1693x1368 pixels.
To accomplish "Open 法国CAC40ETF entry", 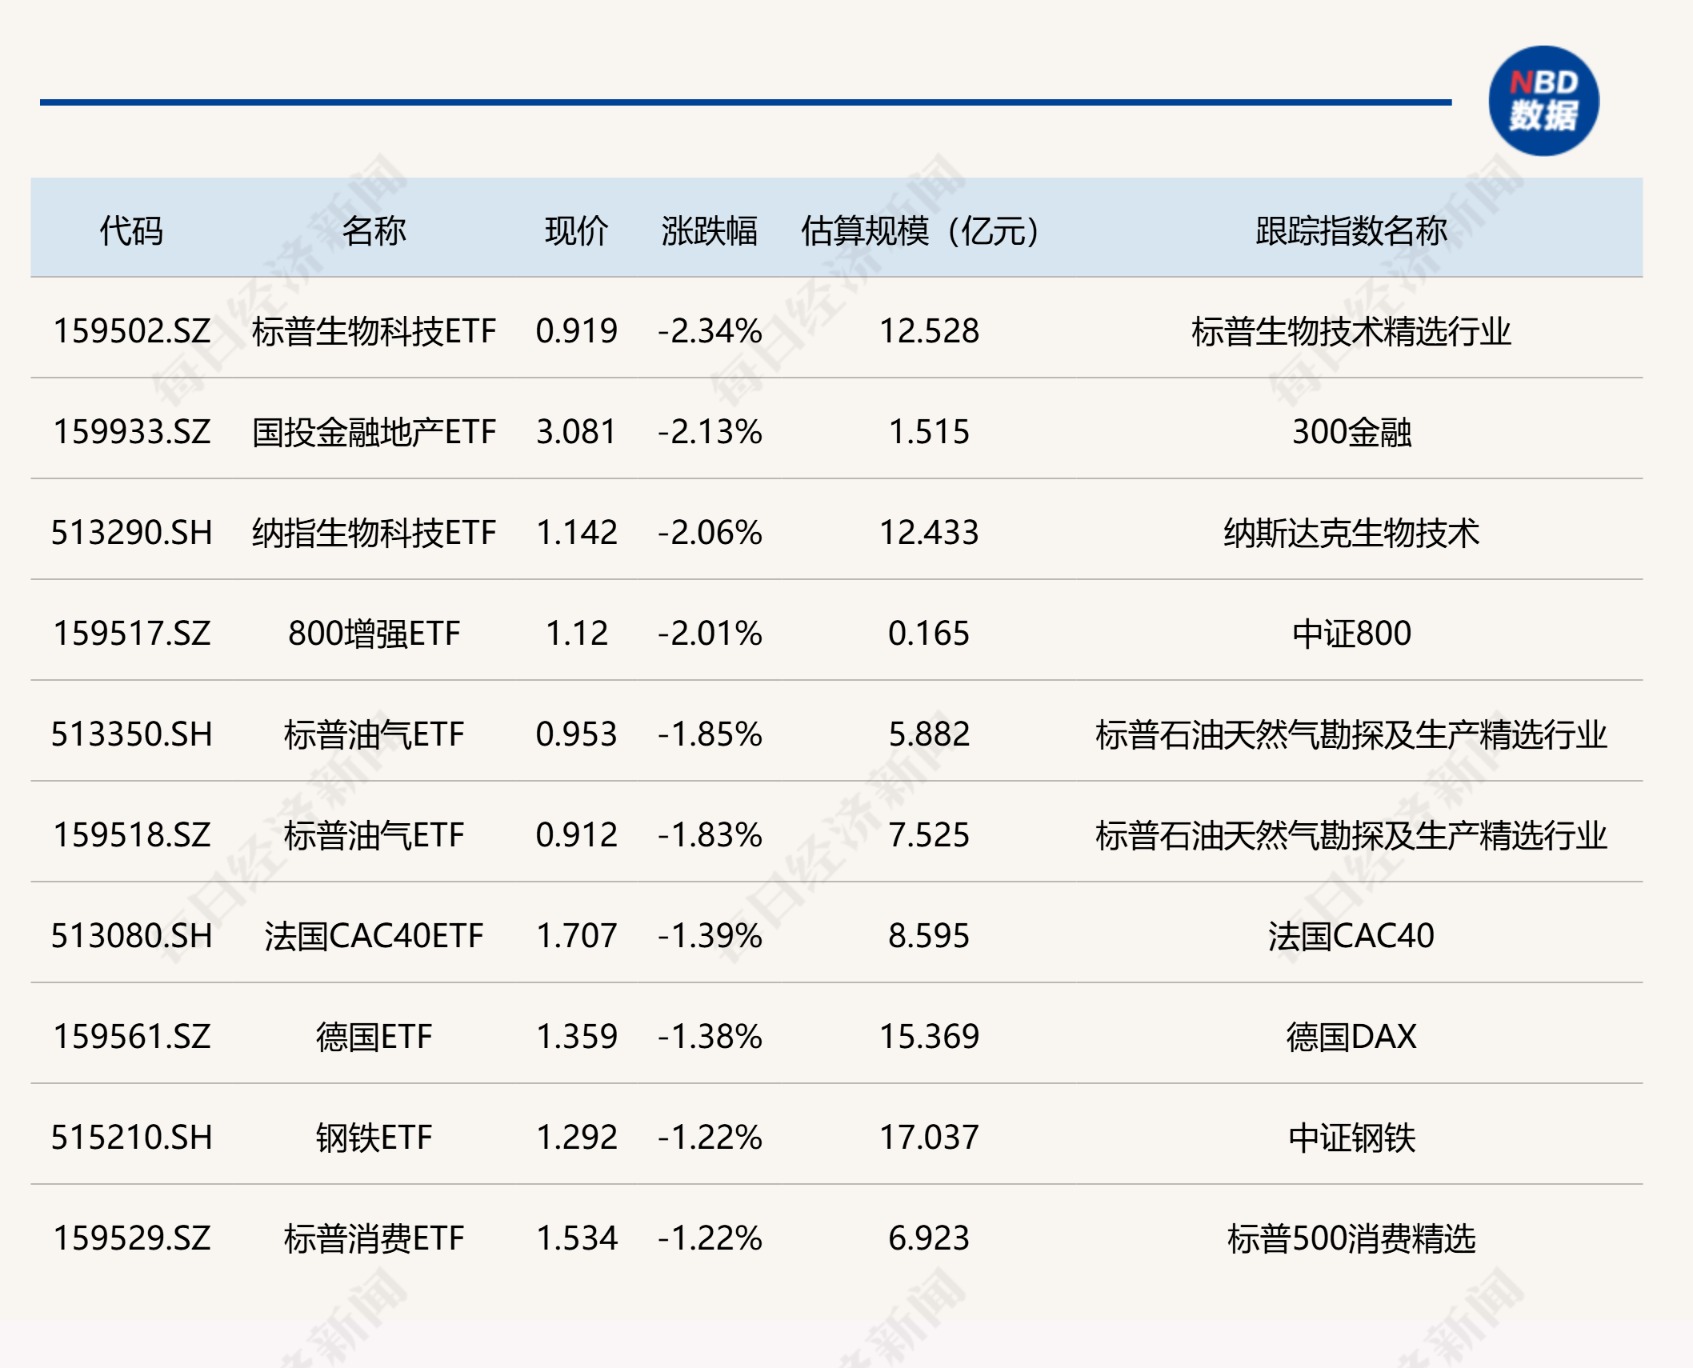I will [x=374, y=936].
